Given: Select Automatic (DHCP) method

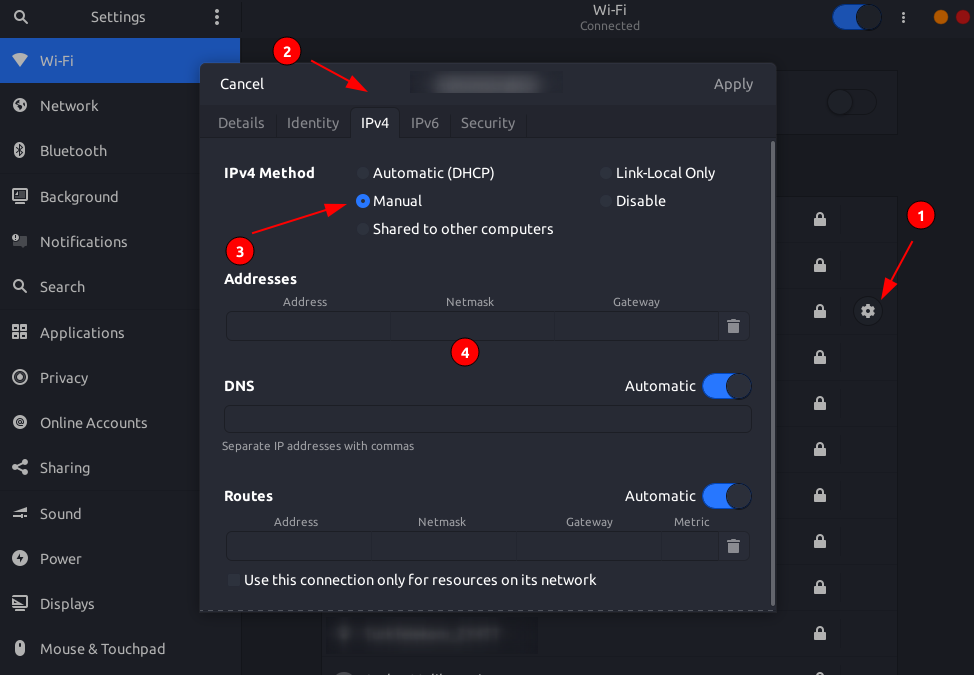Looking at the screenshot, I should point(426,173).
